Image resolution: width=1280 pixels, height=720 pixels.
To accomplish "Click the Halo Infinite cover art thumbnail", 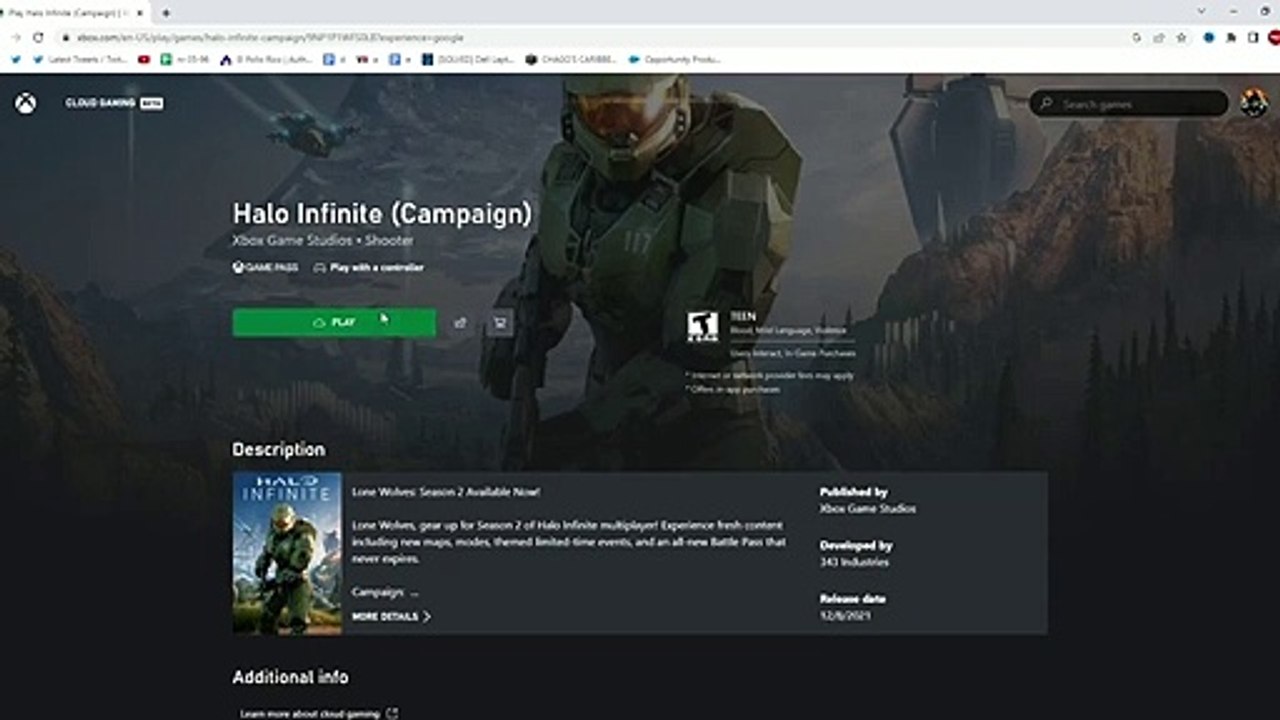I will (x=287, y=553).
